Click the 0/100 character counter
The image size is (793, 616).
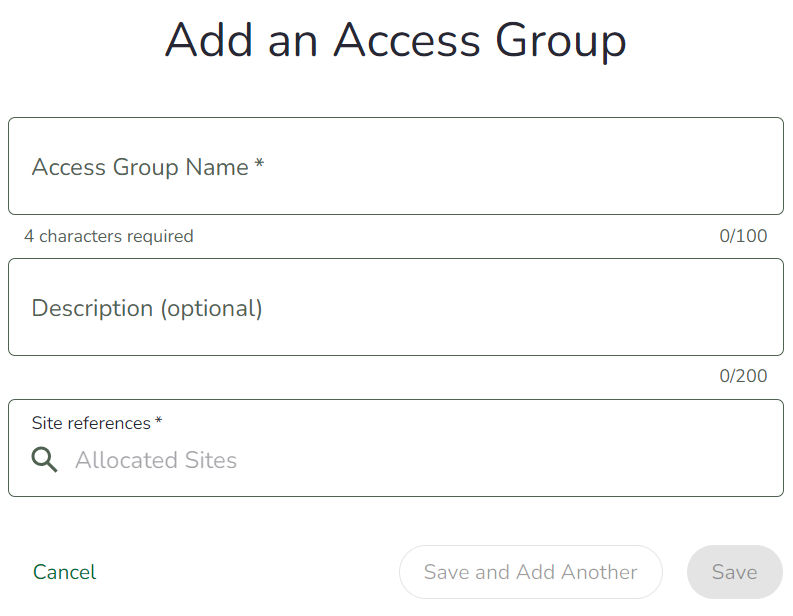743,237
